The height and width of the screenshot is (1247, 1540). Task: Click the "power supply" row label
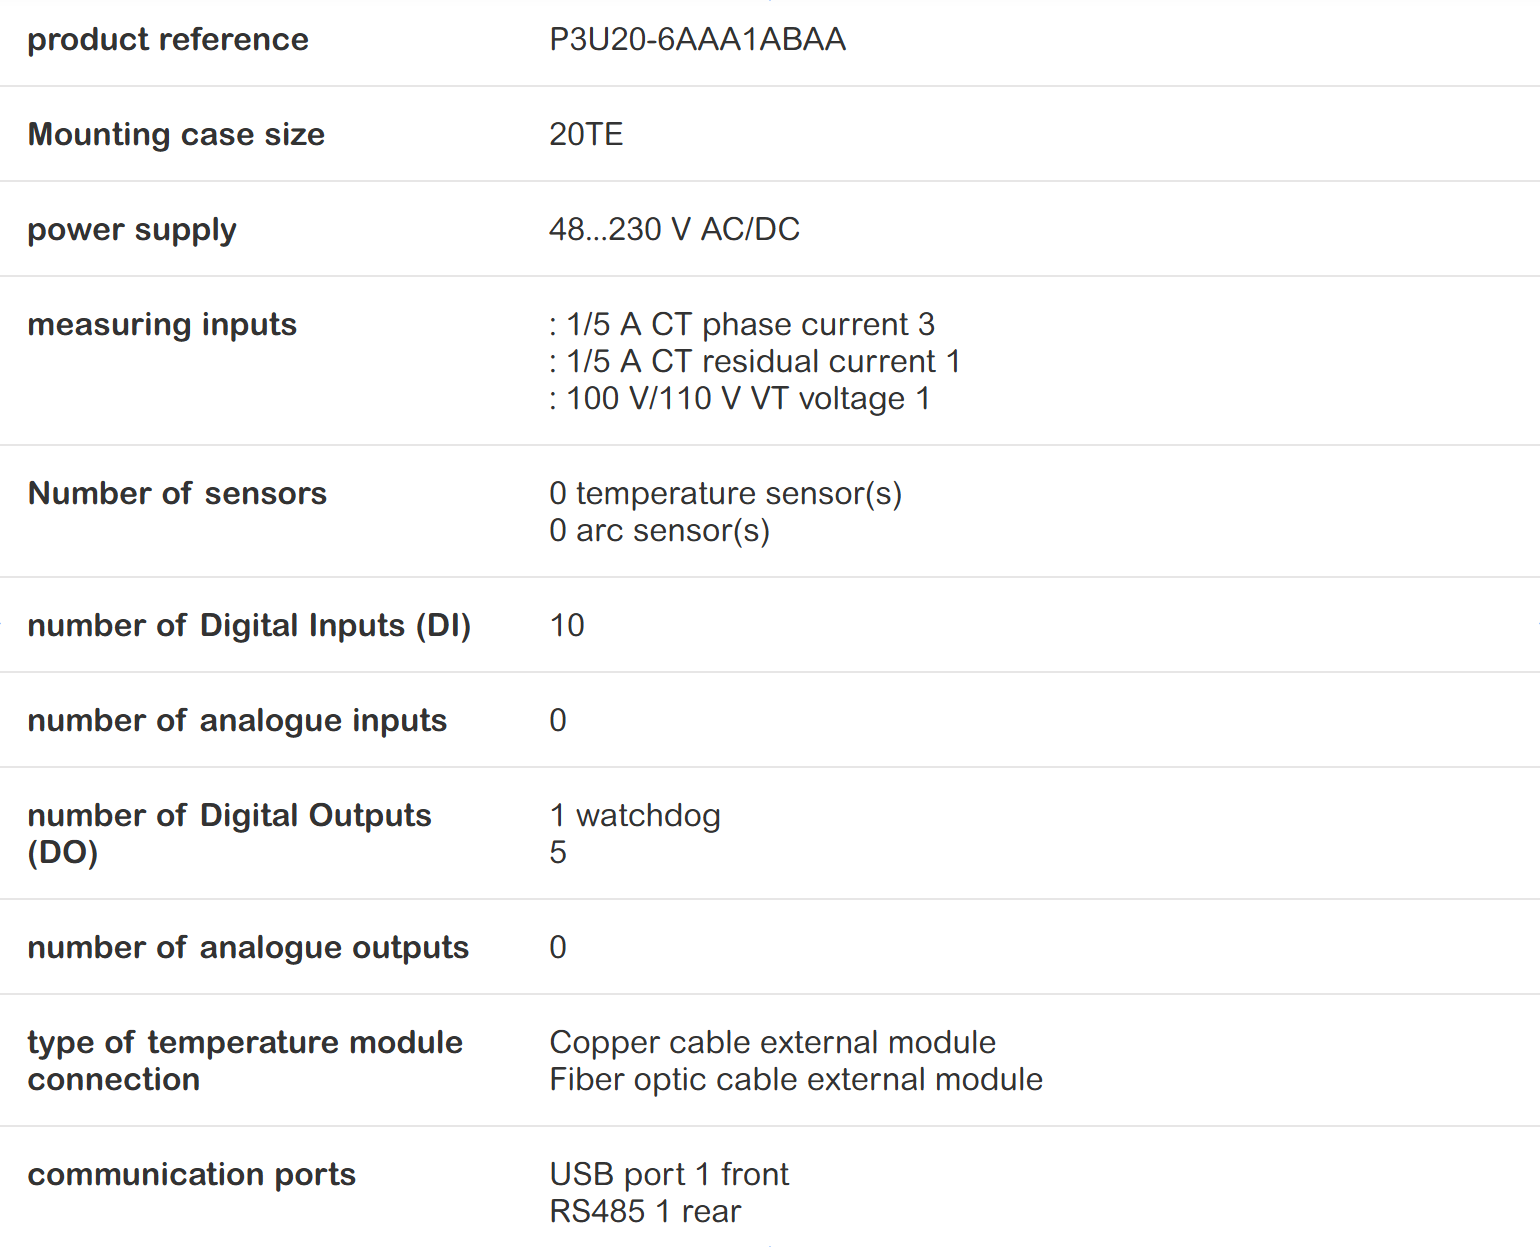132,229
